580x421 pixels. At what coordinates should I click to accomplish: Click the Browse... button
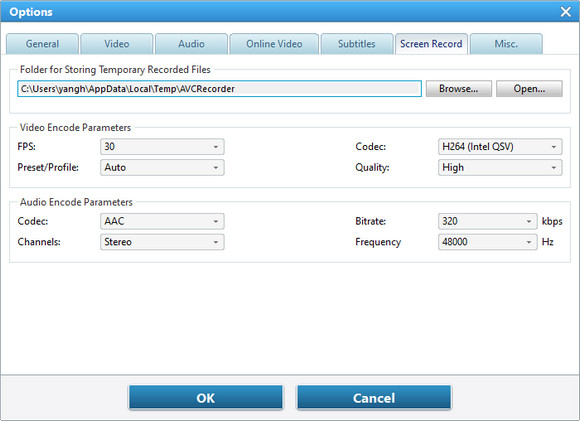(459, 89)
